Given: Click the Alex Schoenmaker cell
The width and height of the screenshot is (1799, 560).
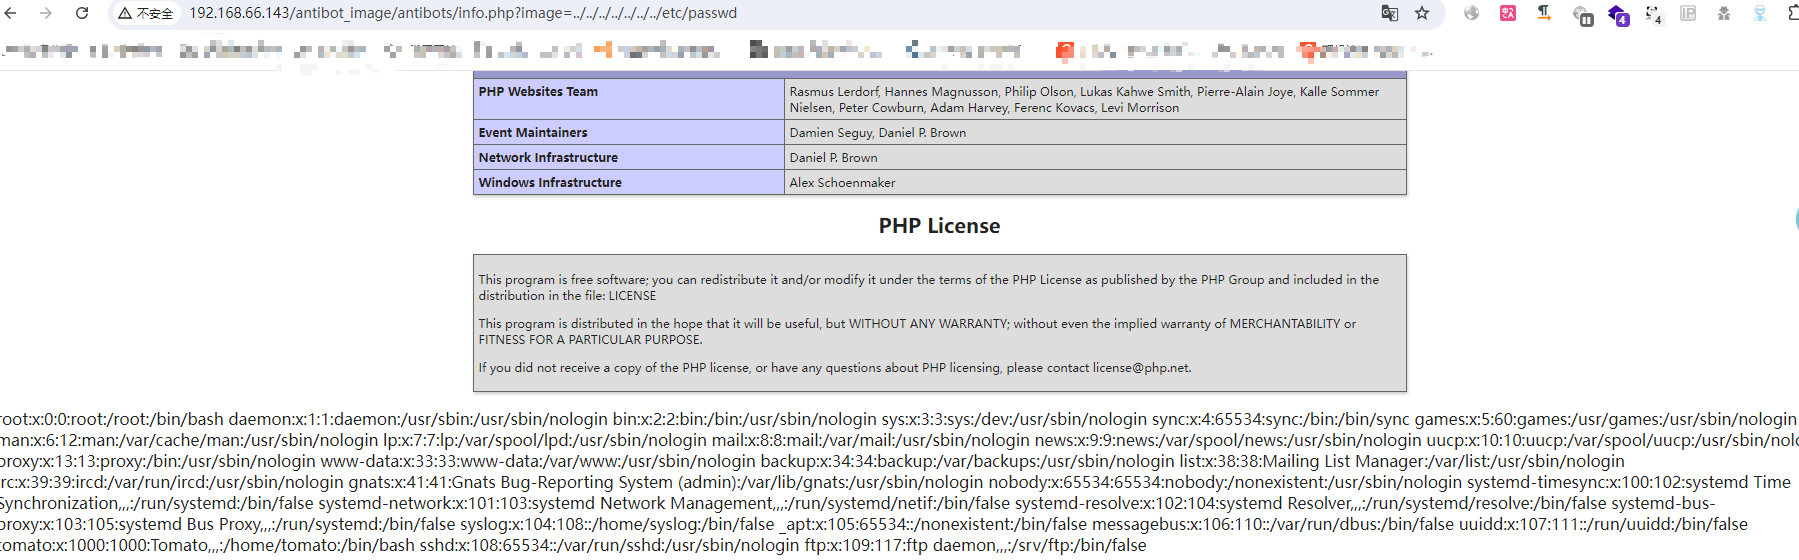Looking at the screenshot, I should pyautogui.click(x=1095, y=182).
